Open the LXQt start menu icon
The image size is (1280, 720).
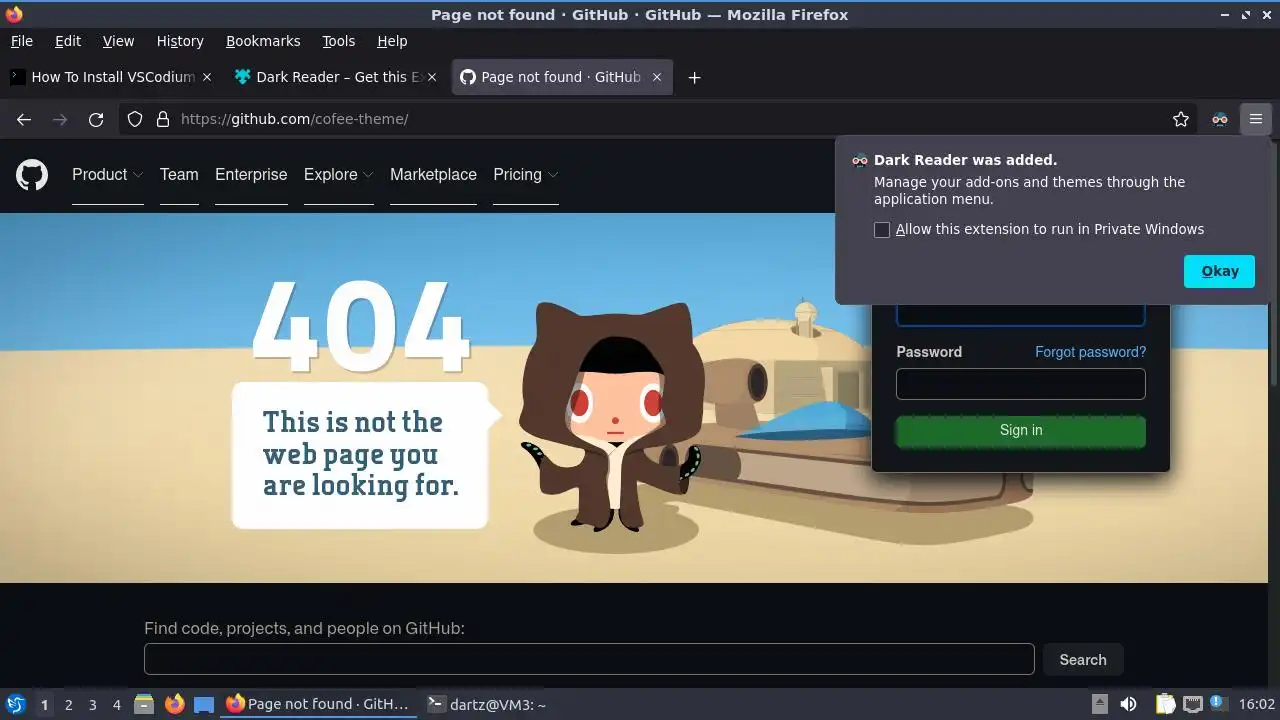coord(15,704)
